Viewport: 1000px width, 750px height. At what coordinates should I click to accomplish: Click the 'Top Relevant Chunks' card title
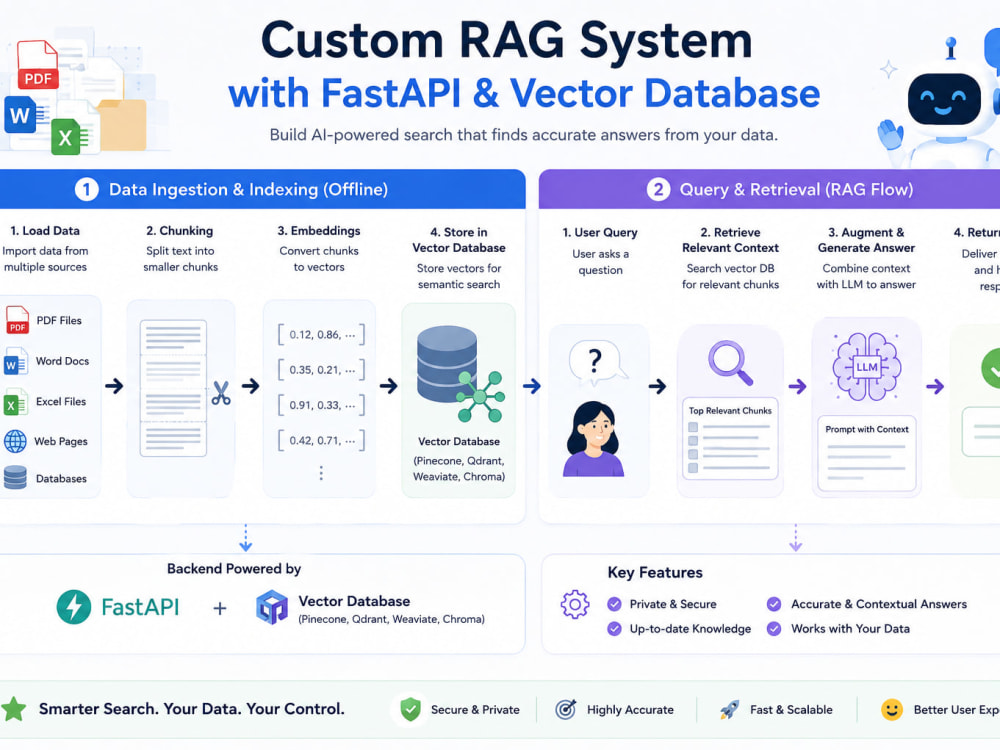coord(730,411)
